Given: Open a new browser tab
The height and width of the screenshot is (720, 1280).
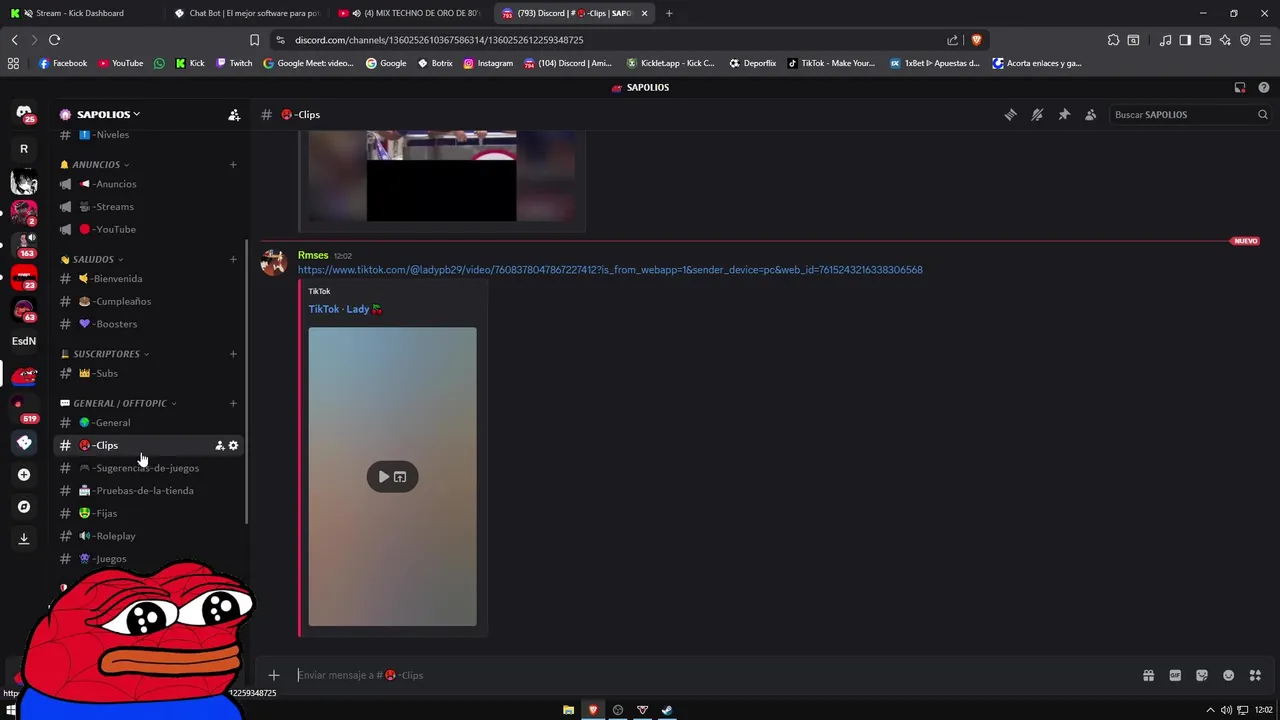Looking at the screenshot, I should [x=669, y=14].
